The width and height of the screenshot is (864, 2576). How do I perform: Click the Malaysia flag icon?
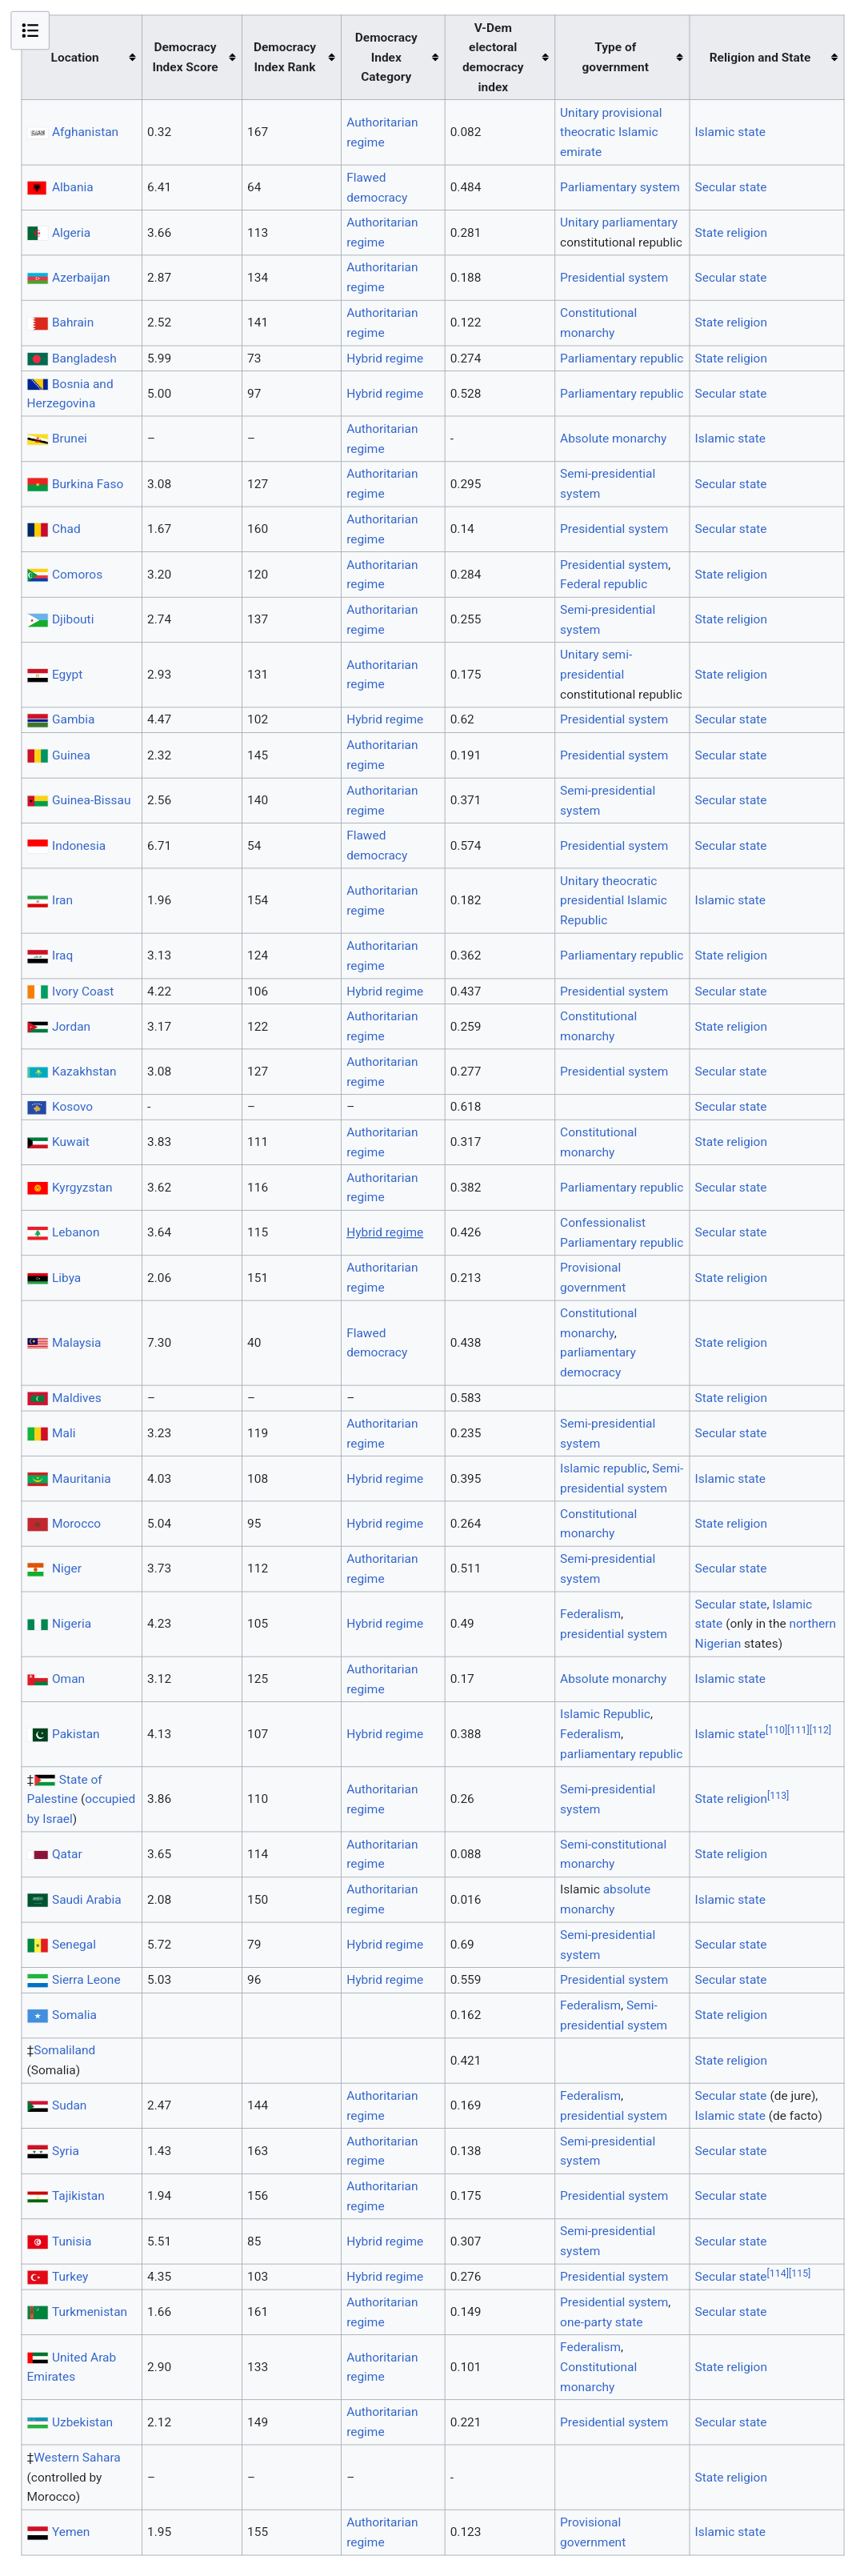[37, 1343]
